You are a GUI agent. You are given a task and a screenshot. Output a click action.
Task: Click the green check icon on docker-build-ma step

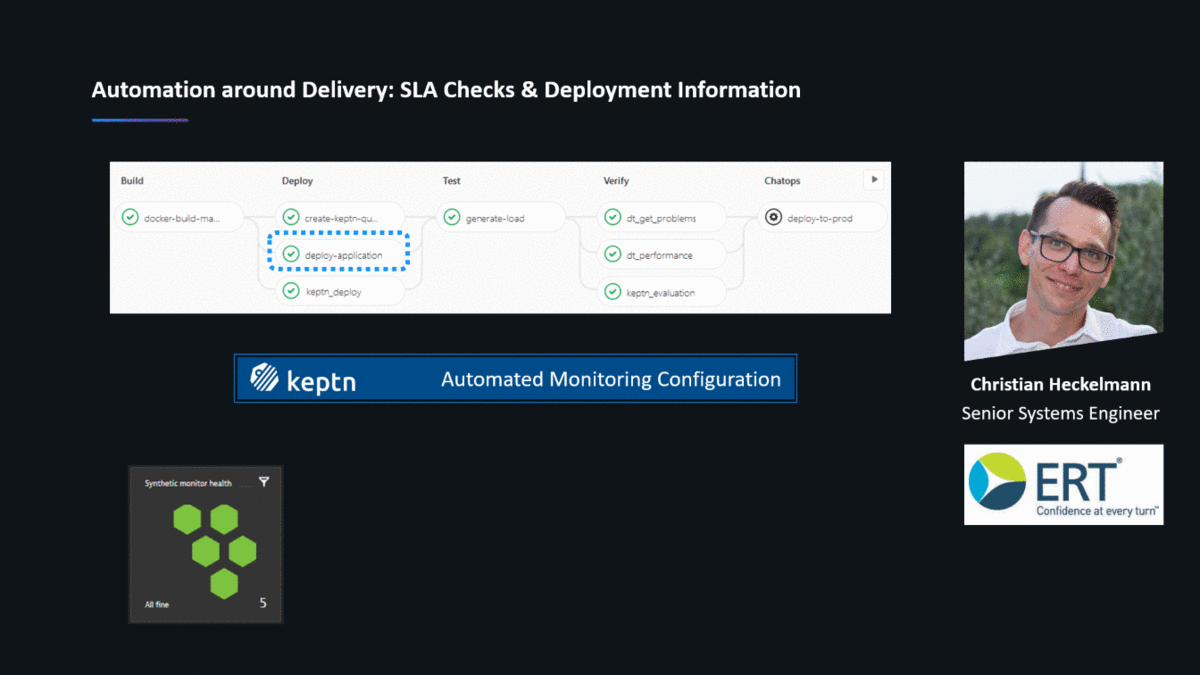coord(129,216)
